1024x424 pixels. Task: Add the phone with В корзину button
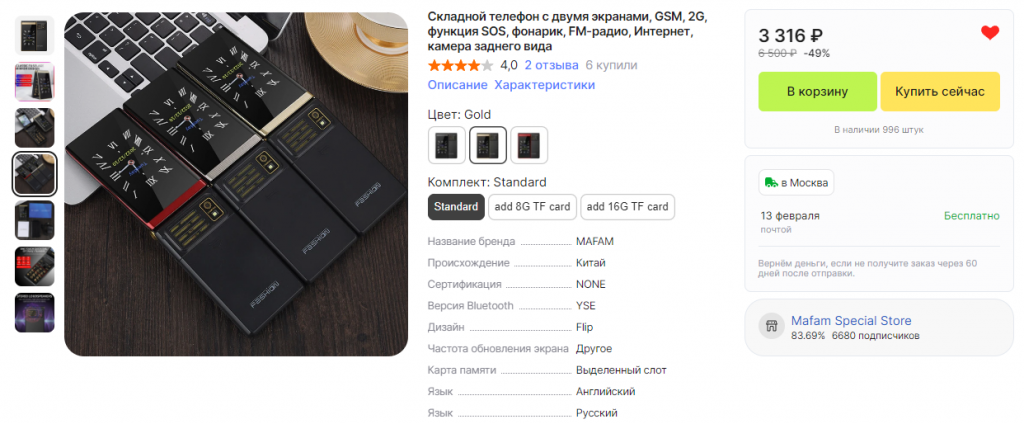[817, 91]
